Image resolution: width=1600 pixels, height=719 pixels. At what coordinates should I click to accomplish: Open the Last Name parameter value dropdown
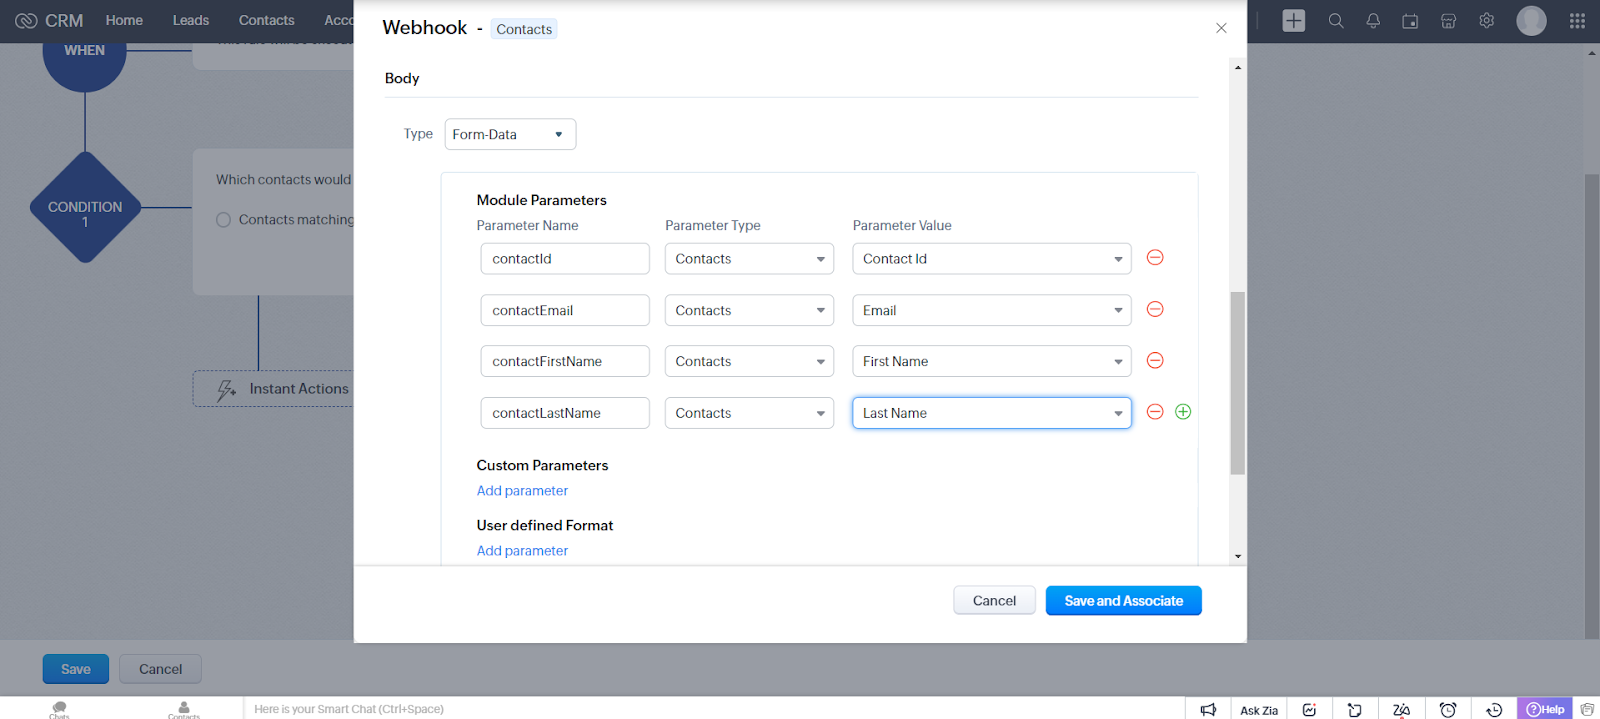click(992, 413)
